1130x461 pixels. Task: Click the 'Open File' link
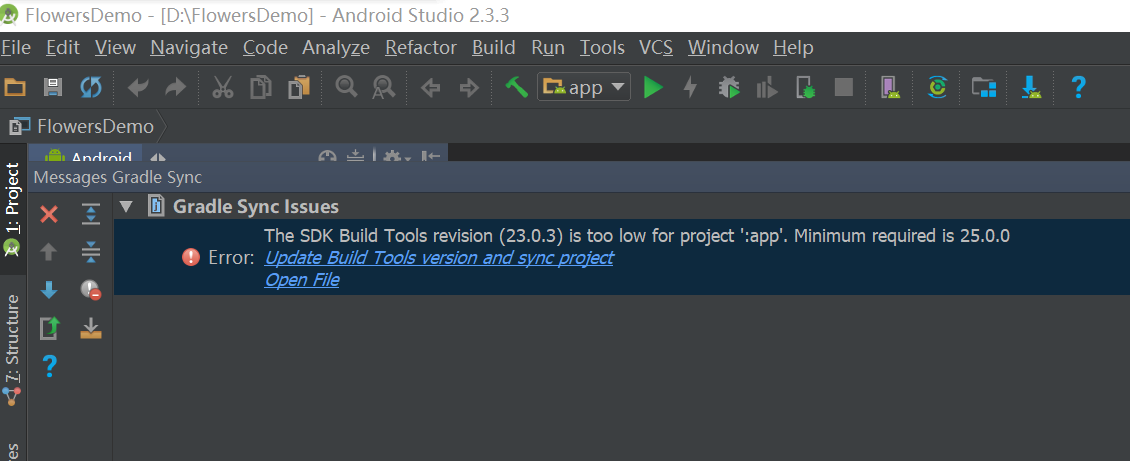coord(302,280)
